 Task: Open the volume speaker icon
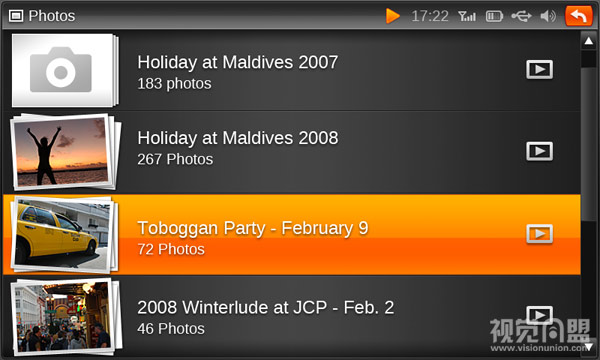coord(548,16)
